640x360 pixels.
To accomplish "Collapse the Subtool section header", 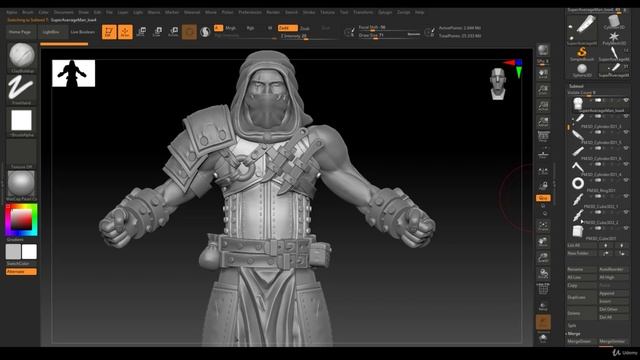I will point(576,86).
